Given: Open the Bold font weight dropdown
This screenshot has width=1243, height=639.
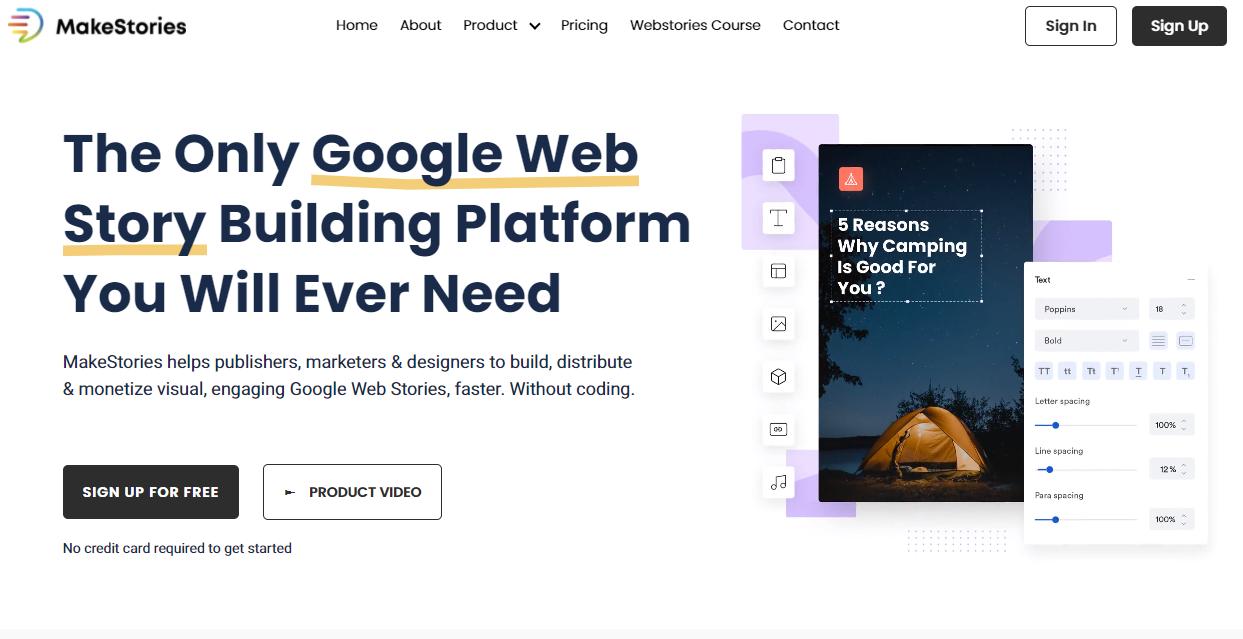Looking at the screenshot, I should [1087, 341].
